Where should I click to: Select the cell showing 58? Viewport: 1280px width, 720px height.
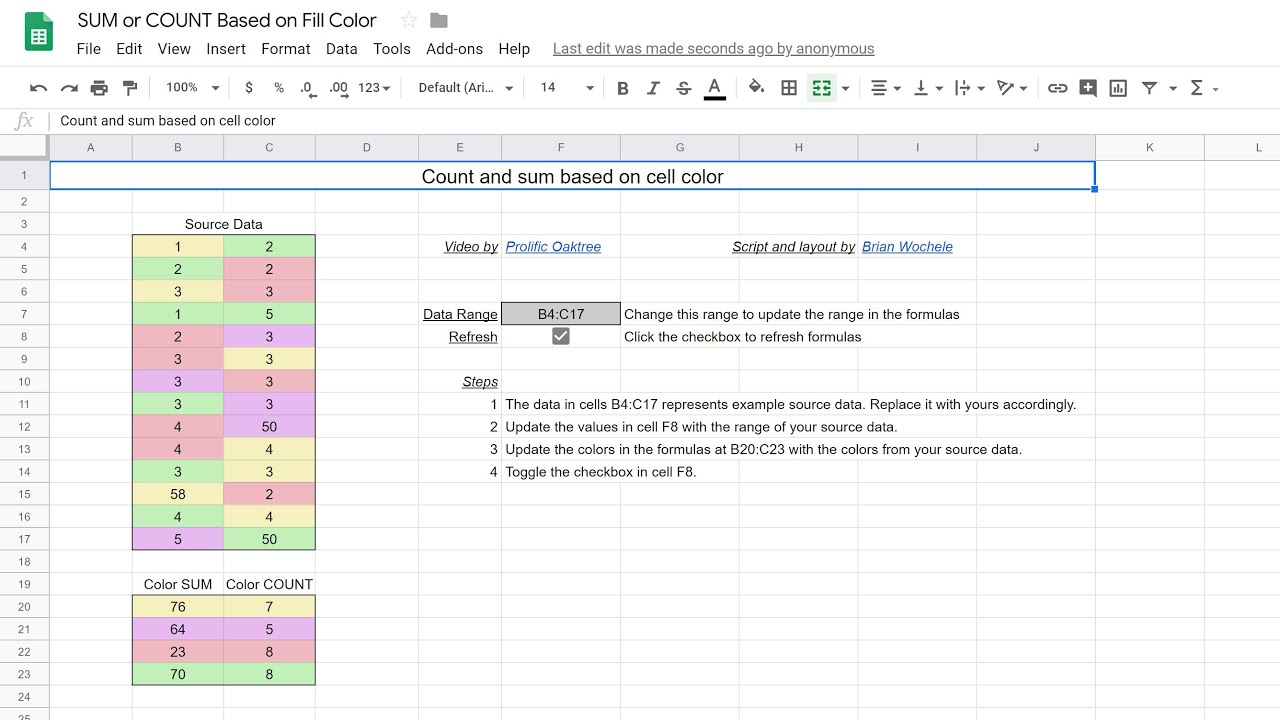178,494
